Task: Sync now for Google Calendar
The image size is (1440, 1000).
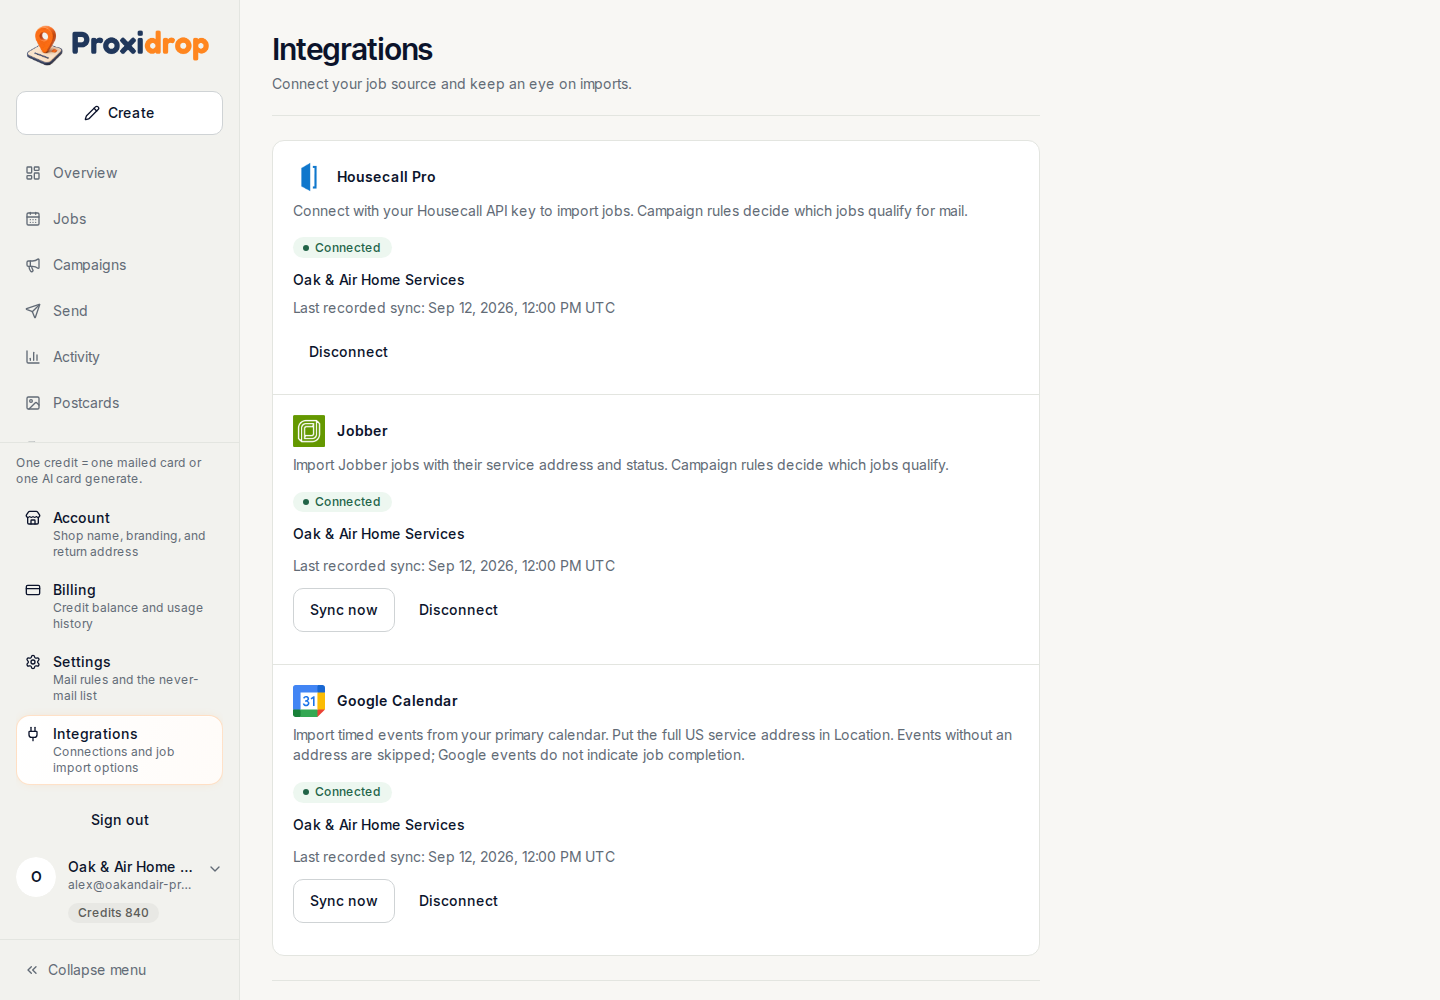Action: (344, 901)
